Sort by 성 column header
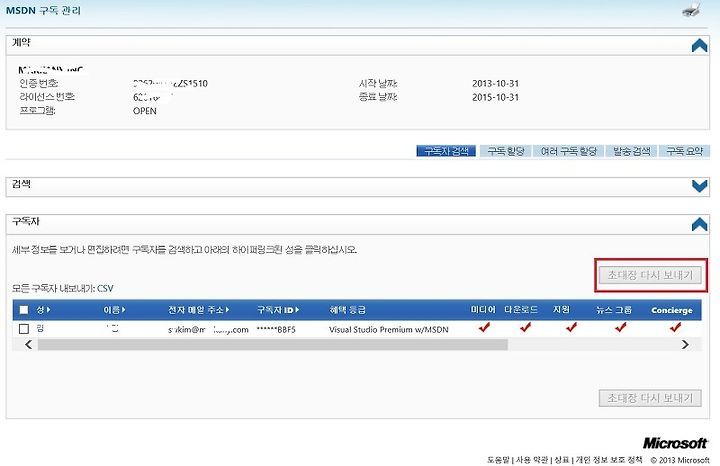720x466 pixels. pyautogui.click(x=43, y=310)
